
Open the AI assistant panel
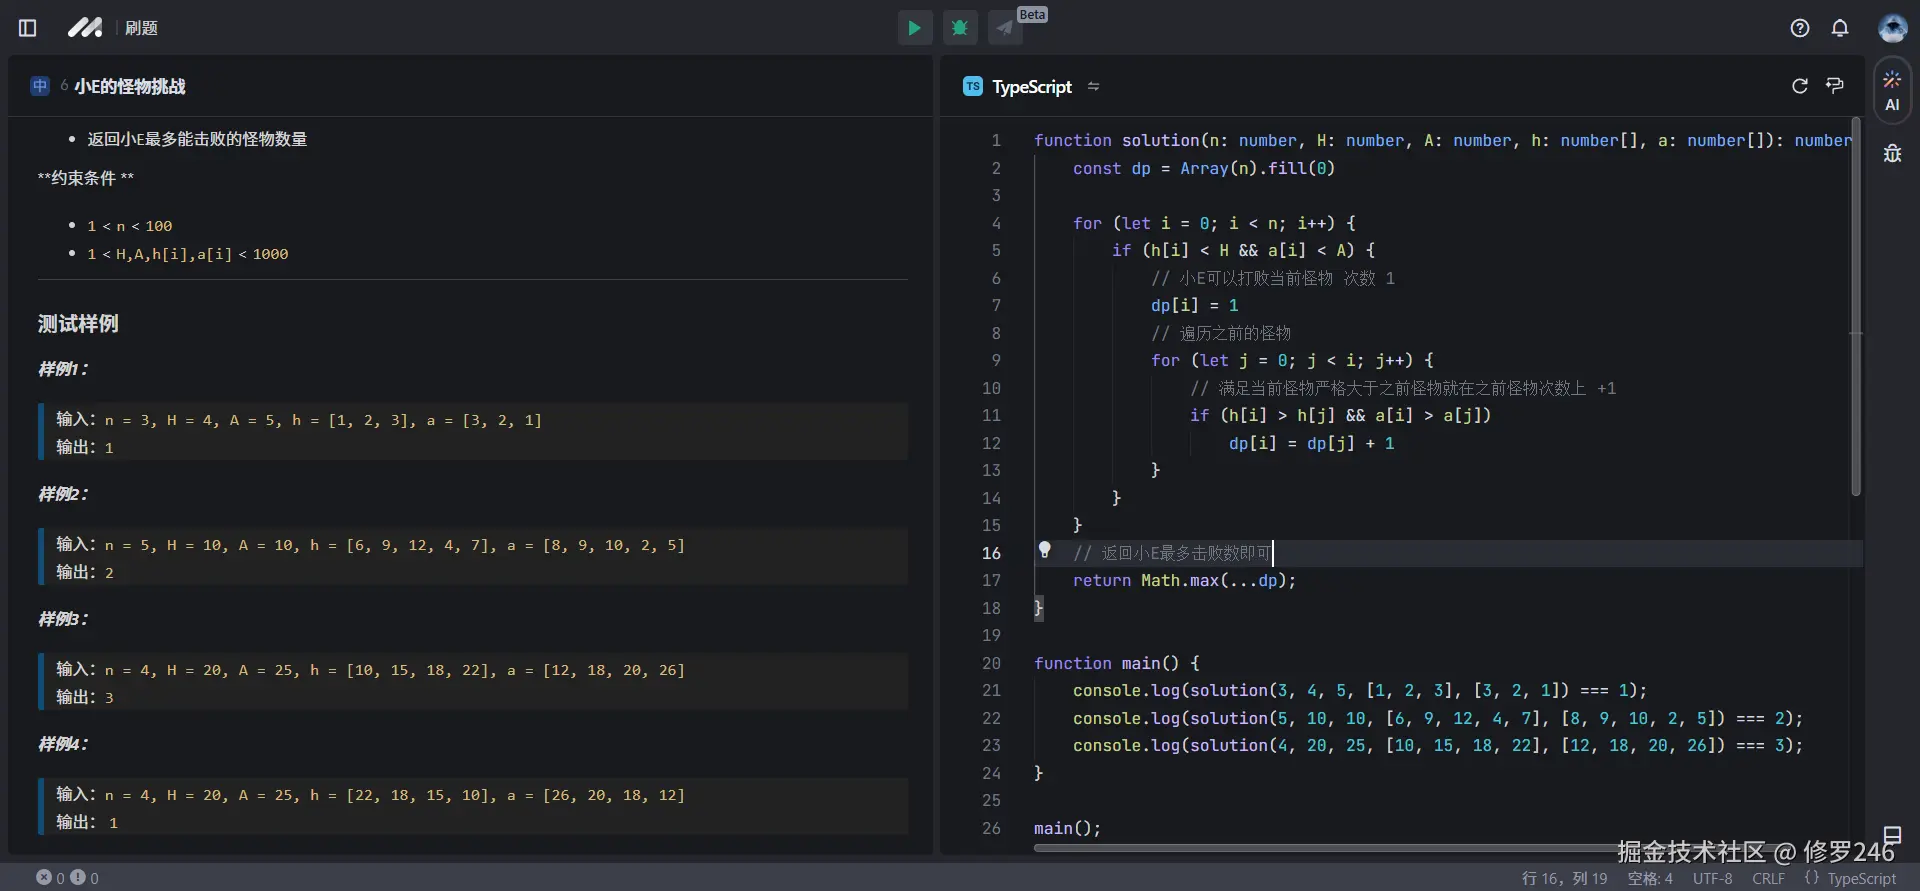coord(1892,91)
